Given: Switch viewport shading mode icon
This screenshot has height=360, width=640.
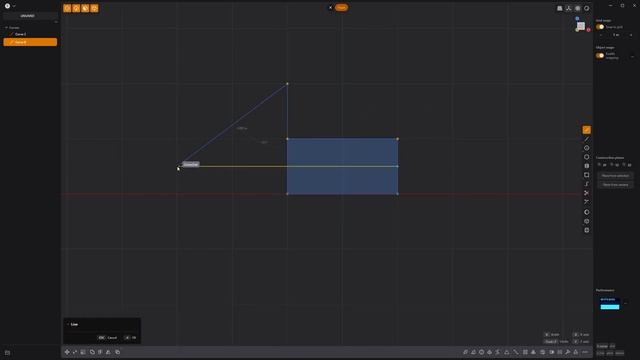Looking at the screenshot, I should [587, 8].
